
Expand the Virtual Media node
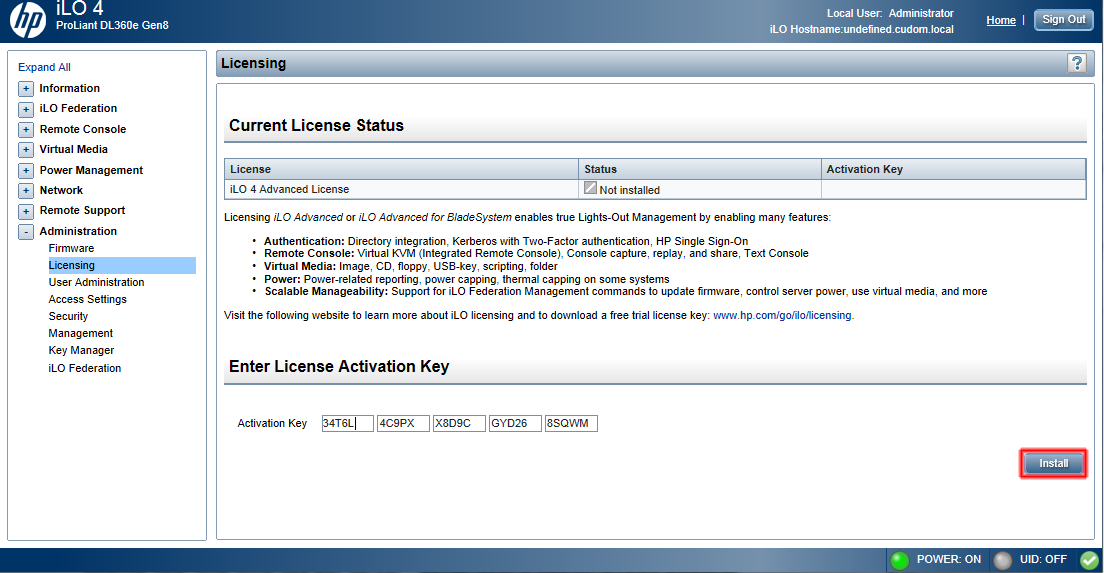[26, 150]
